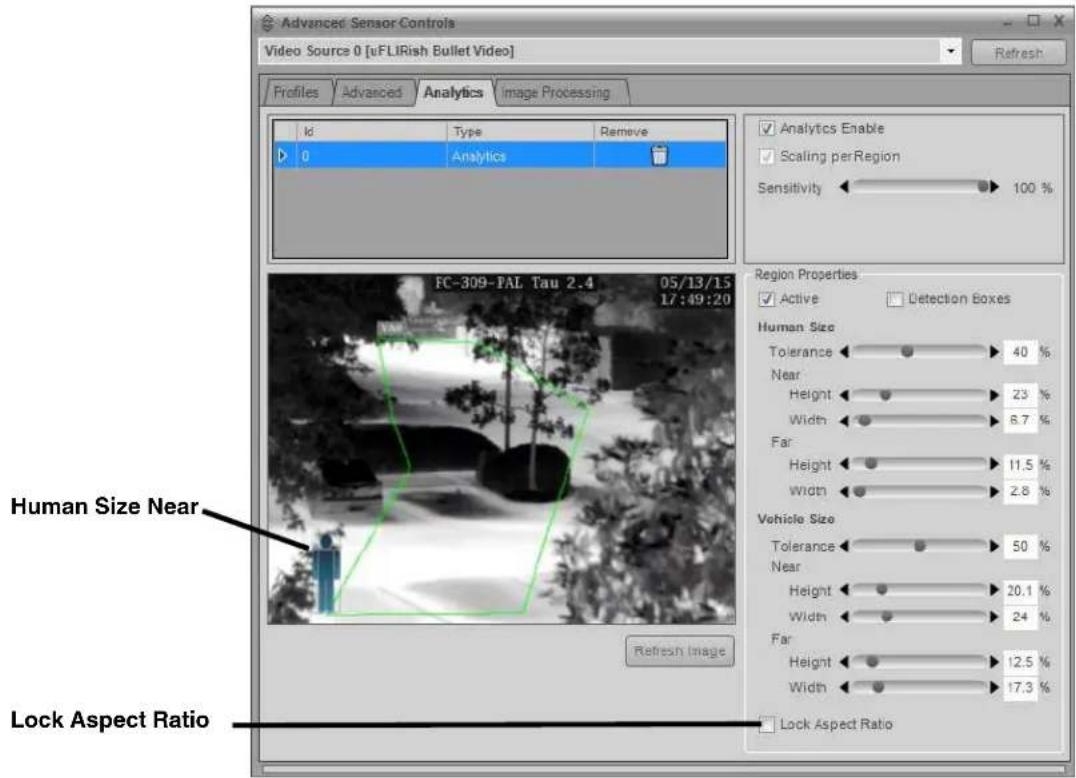Viewport: 1076px width, 778px height.
Task: Toggle the Active region checkbox
Action: [767, 299]
